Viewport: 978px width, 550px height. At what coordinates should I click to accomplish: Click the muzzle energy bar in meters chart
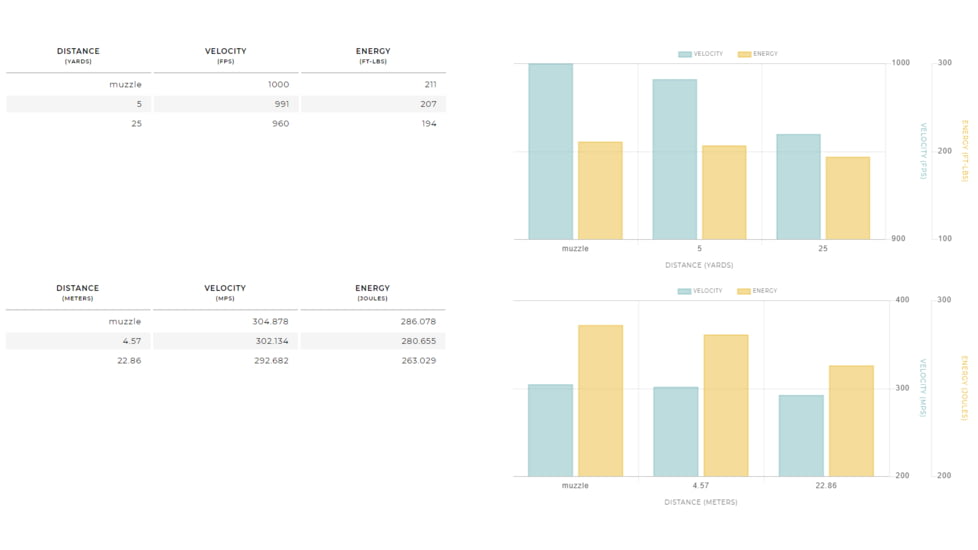click(600, 400)
